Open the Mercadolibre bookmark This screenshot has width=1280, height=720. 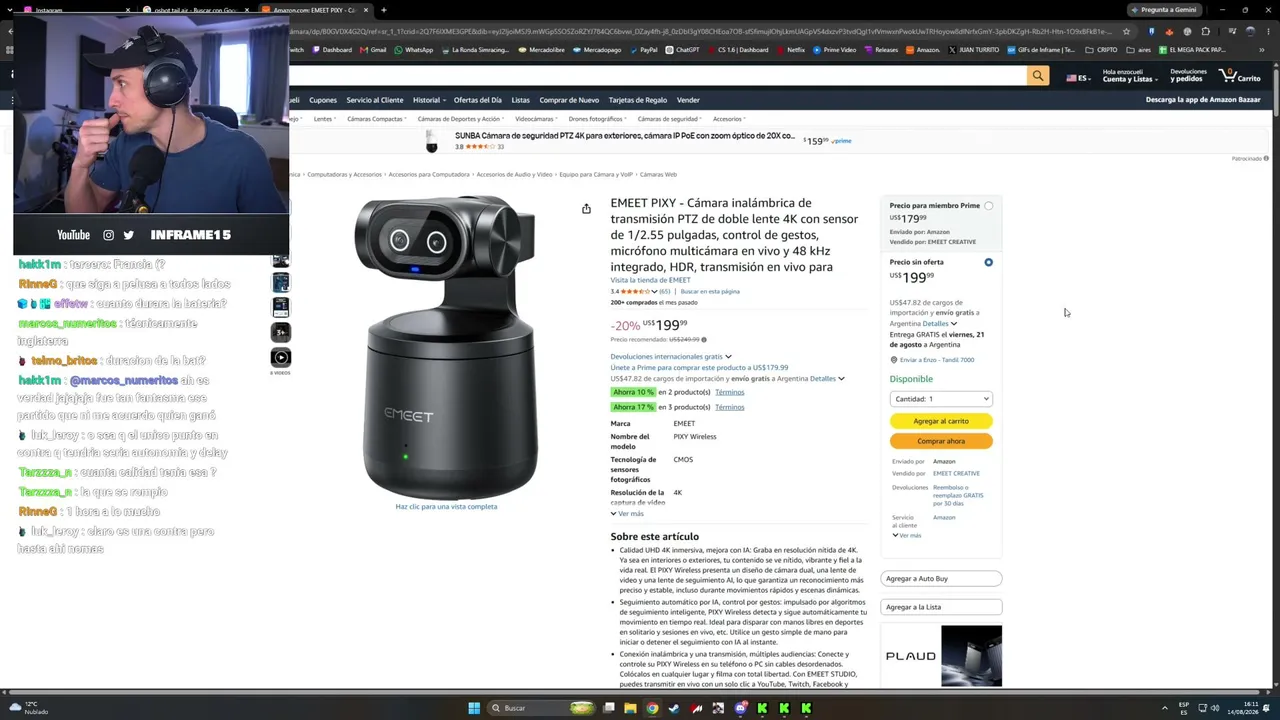[542, 50]
